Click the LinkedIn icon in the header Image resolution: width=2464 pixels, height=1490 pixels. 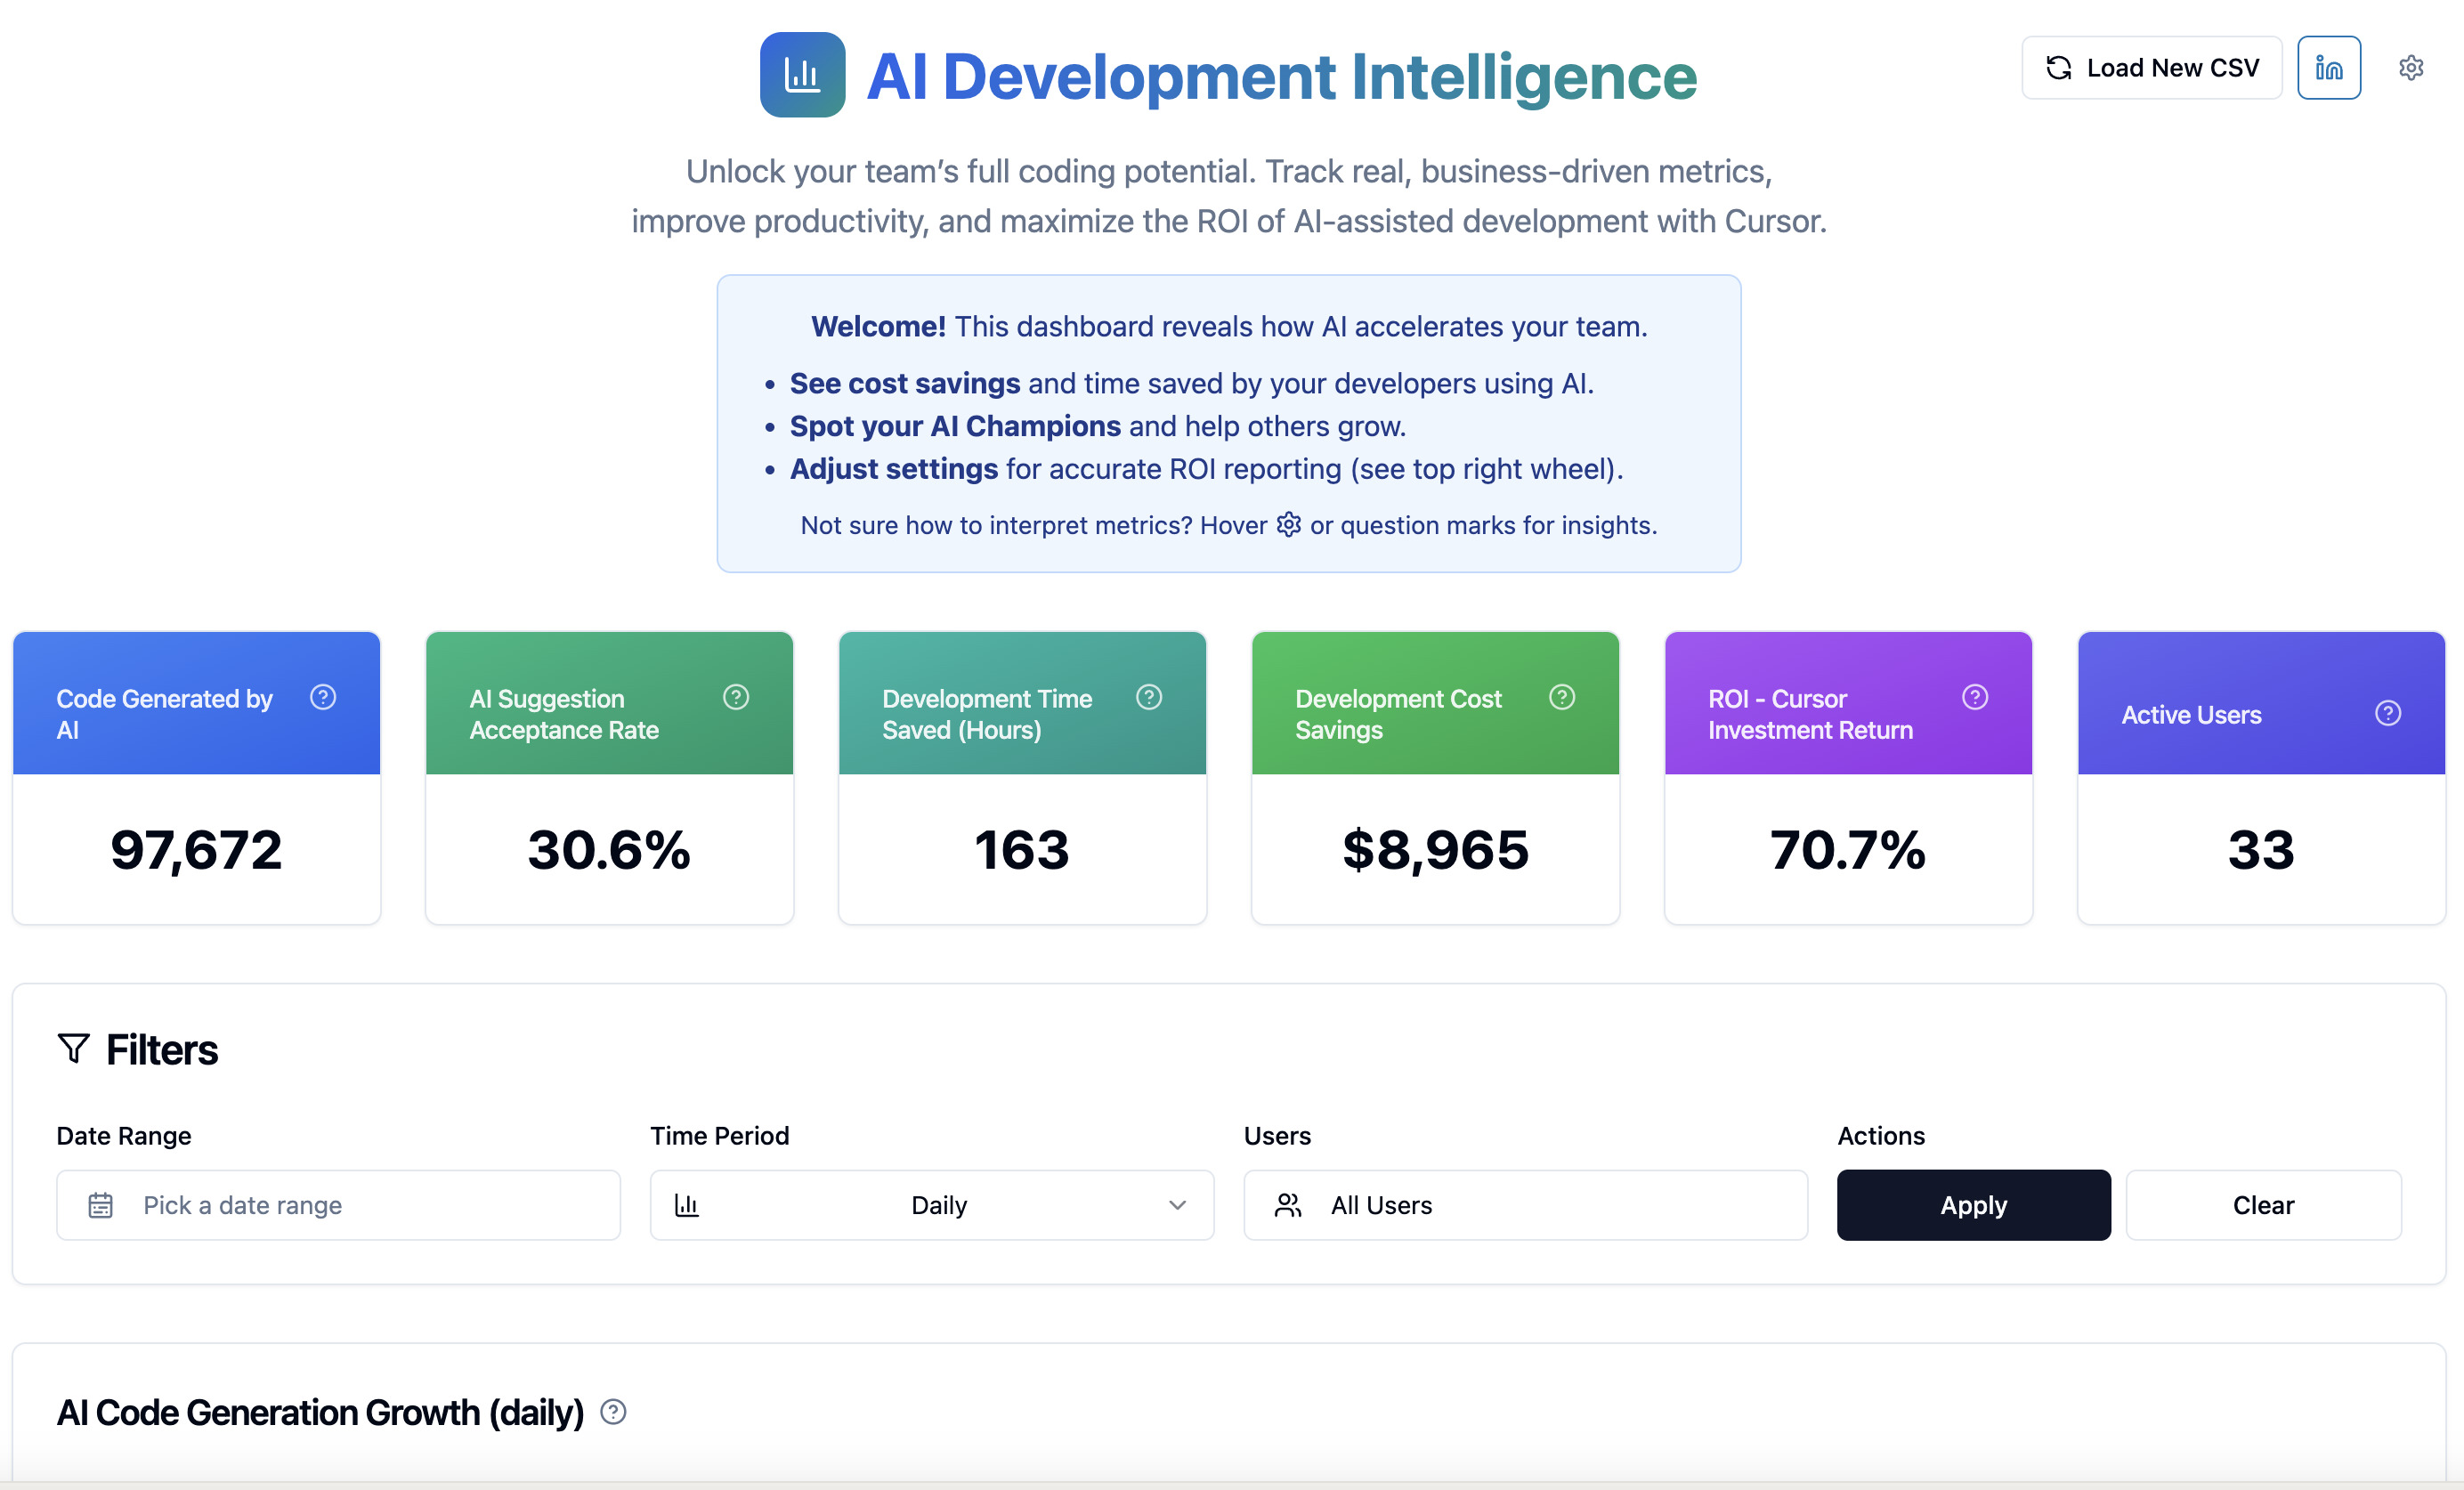coord(2329,67)
